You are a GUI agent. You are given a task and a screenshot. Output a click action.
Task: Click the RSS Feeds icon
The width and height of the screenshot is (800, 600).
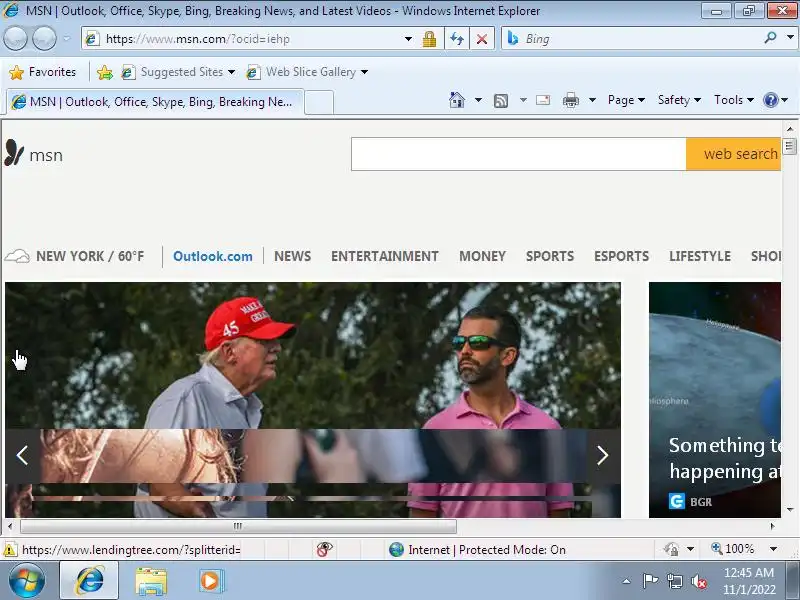pyautogui.click(x=501, y=101)
